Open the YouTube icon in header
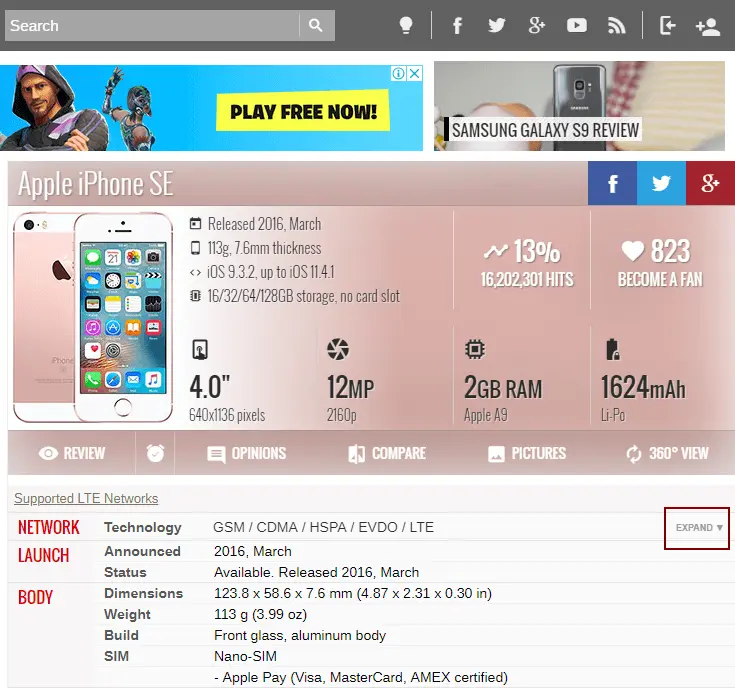735x688 pixels. pyautogui.click(x=577, y=25)
